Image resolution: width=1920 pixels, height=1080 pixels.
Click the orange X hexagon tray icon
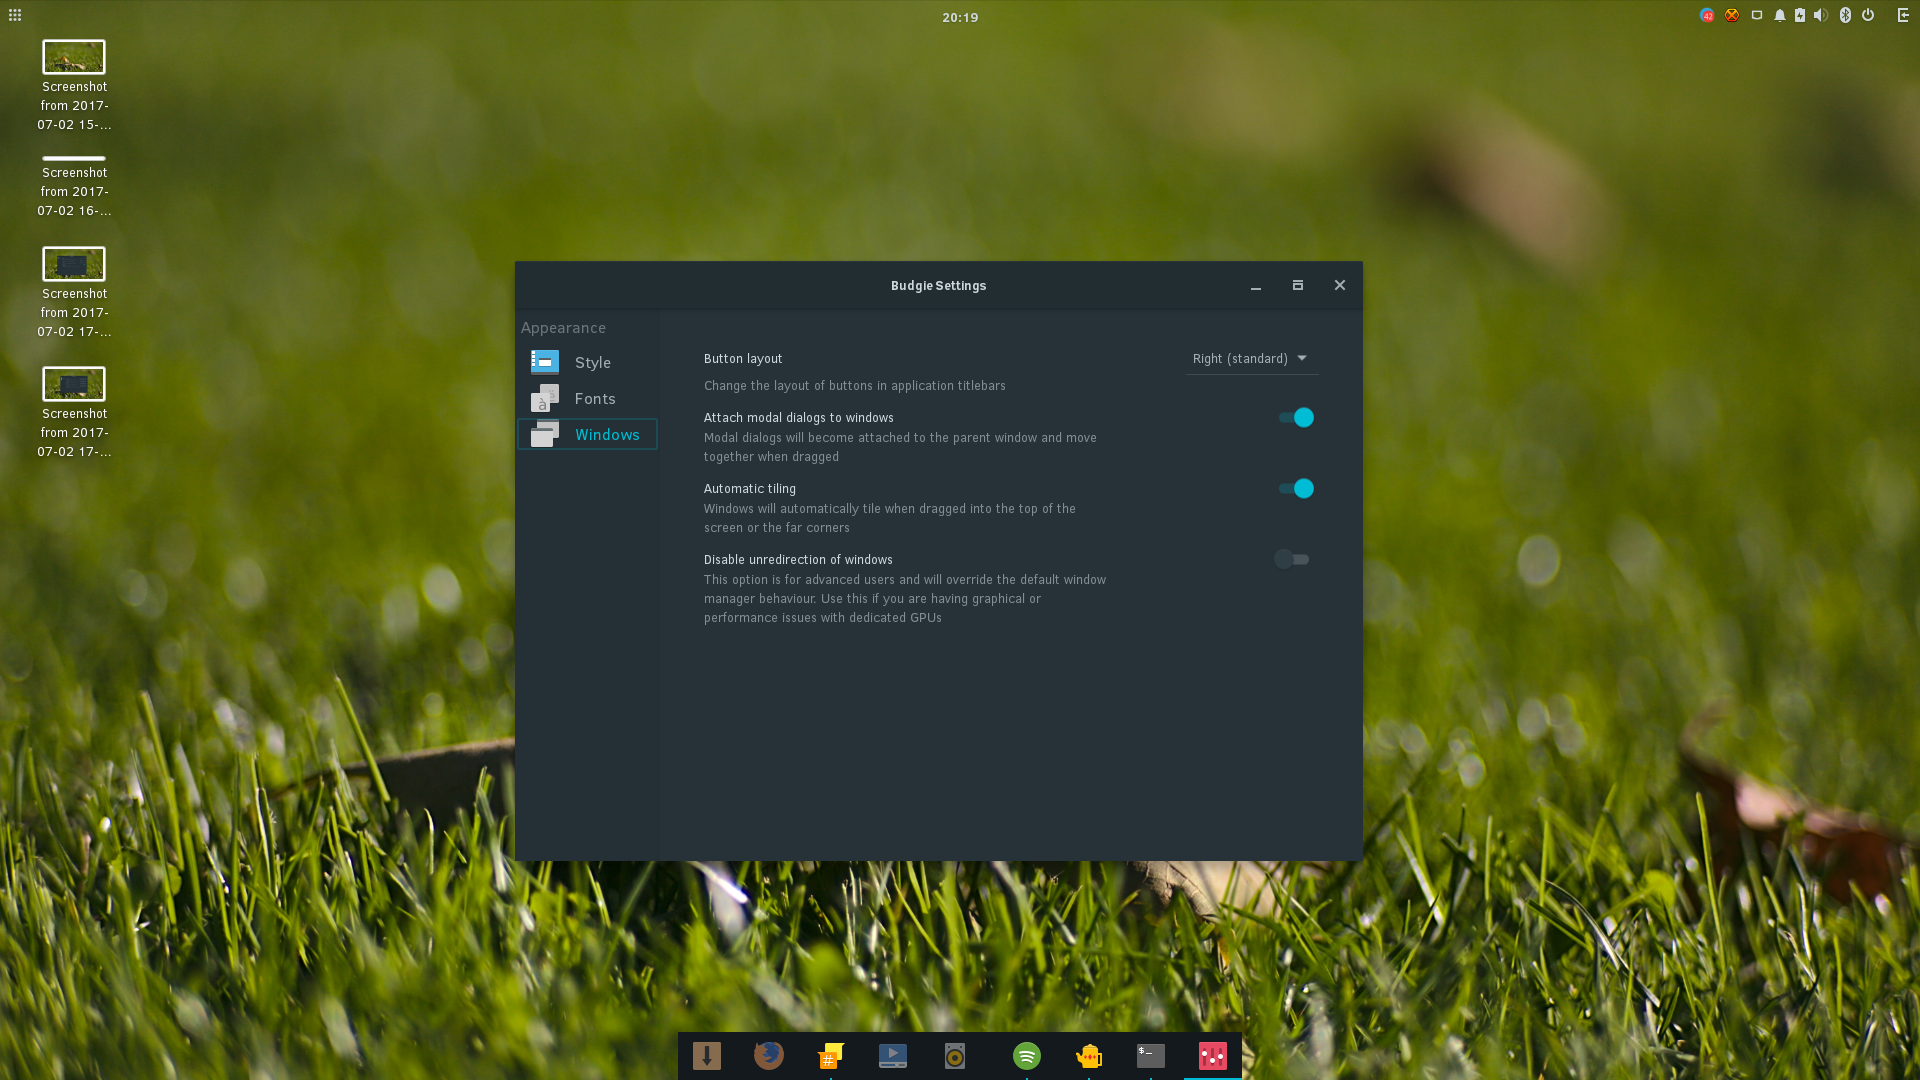coord(1732,15)
